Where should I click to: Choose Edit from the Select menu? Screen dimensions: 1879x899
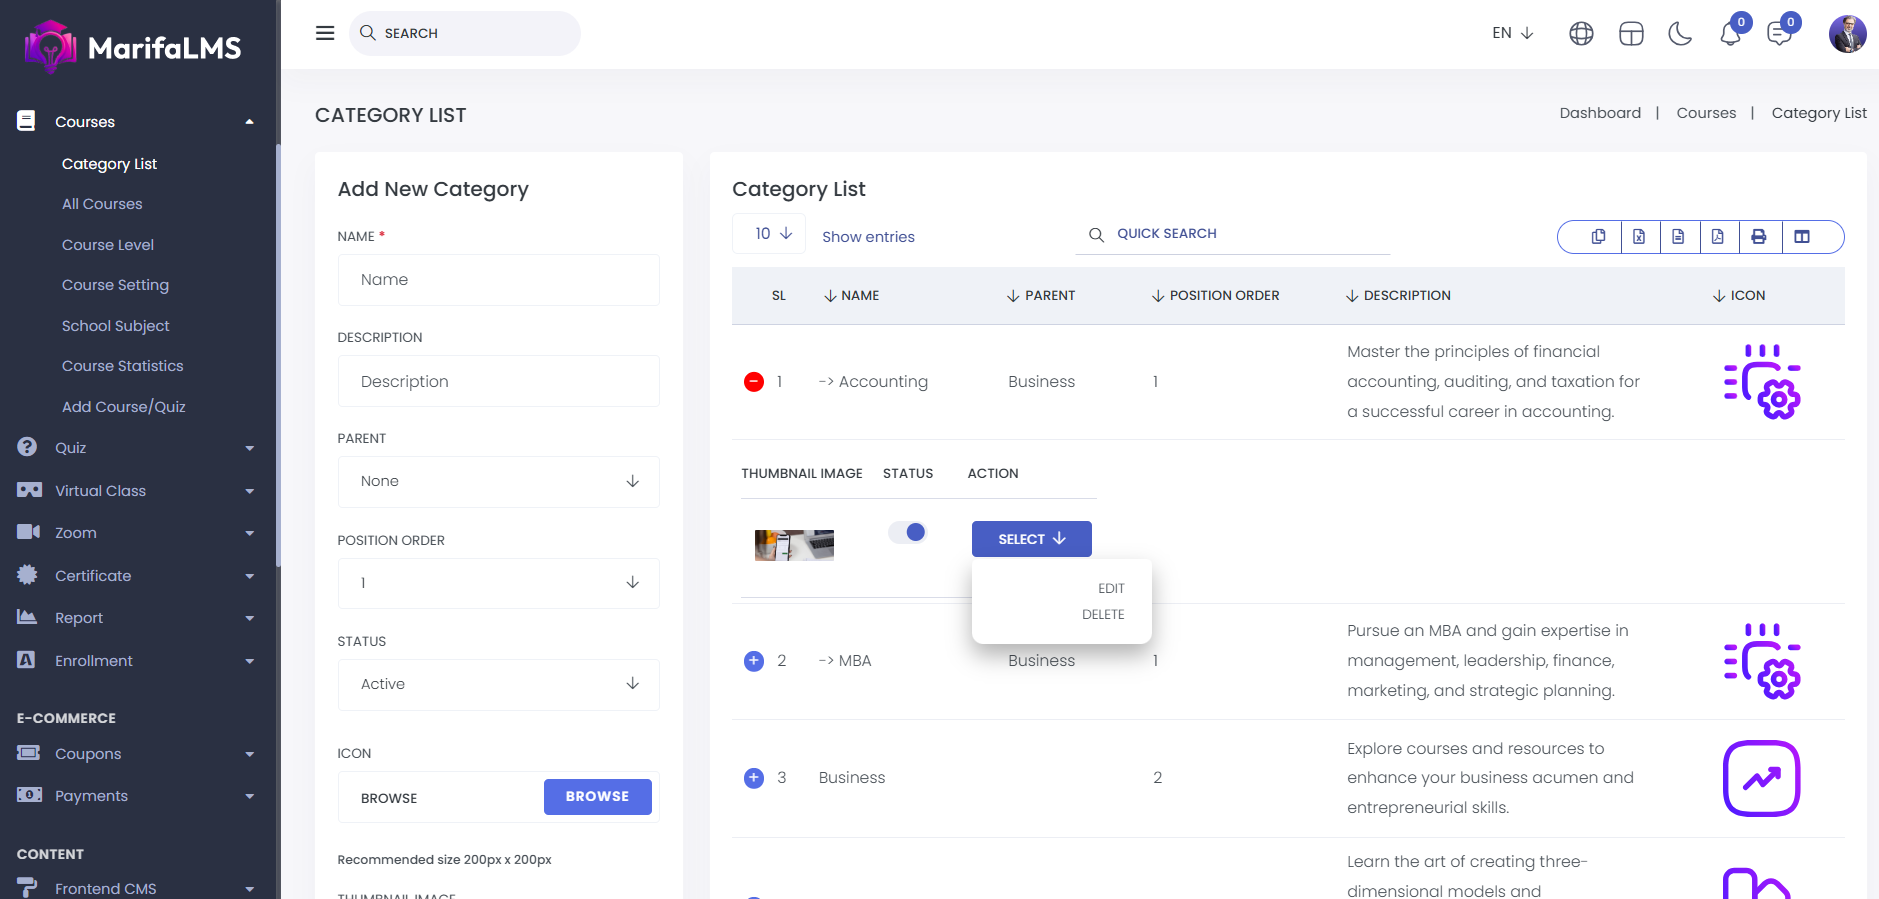(x=1110, y=589)
